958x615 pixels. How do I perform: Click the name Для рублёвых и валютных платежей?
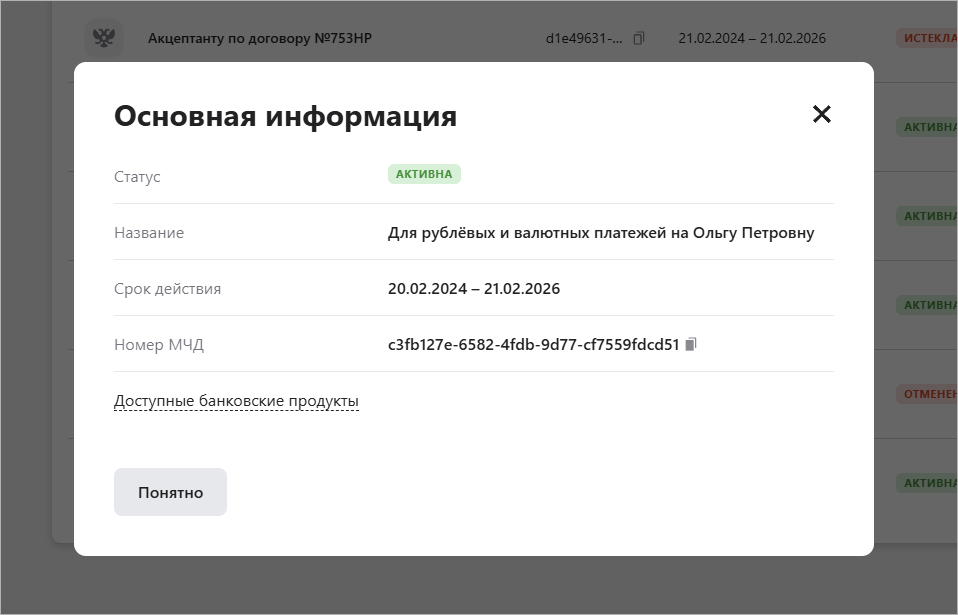(x=600, y=233)
